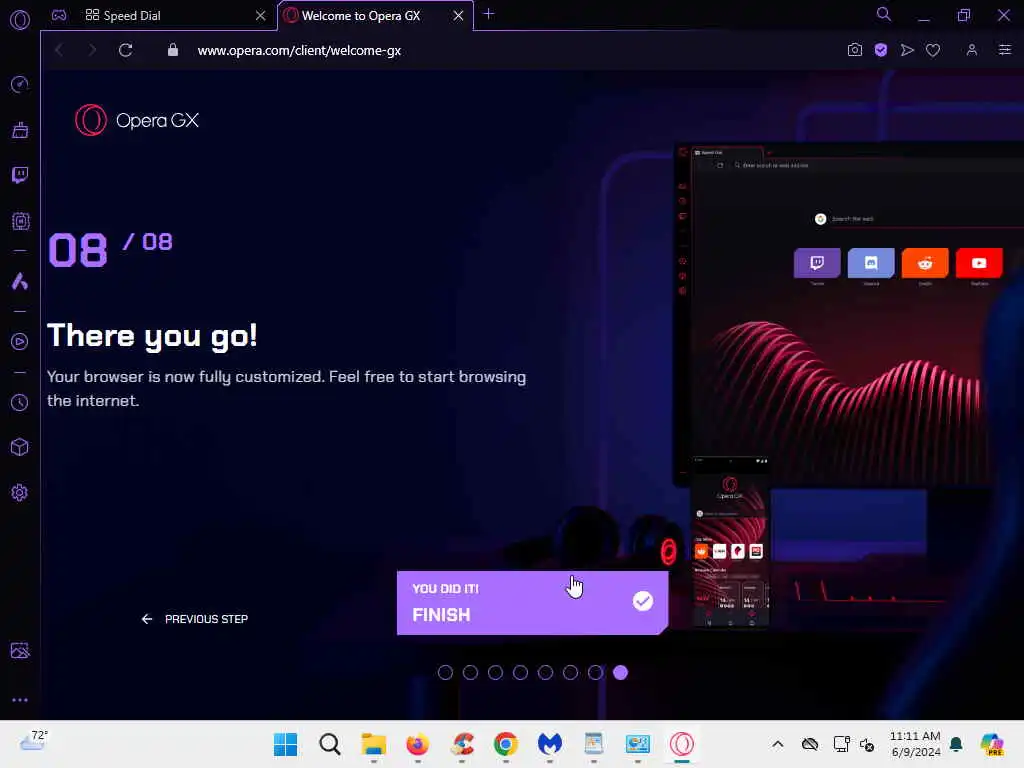
Task: Open Malwarebytes from the taskbar
Action: pos(550,744)
